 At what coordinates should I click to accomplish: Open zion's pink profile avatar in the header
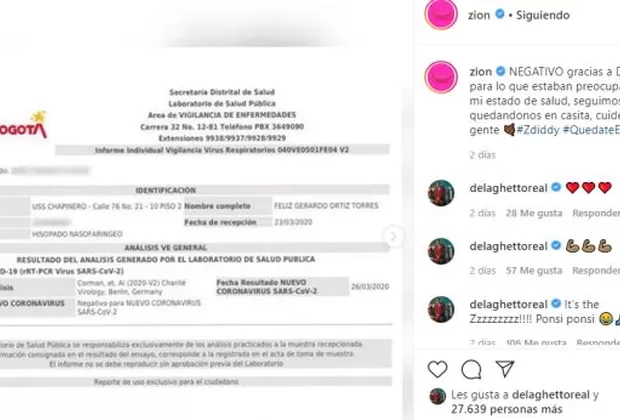coord(441,13)
